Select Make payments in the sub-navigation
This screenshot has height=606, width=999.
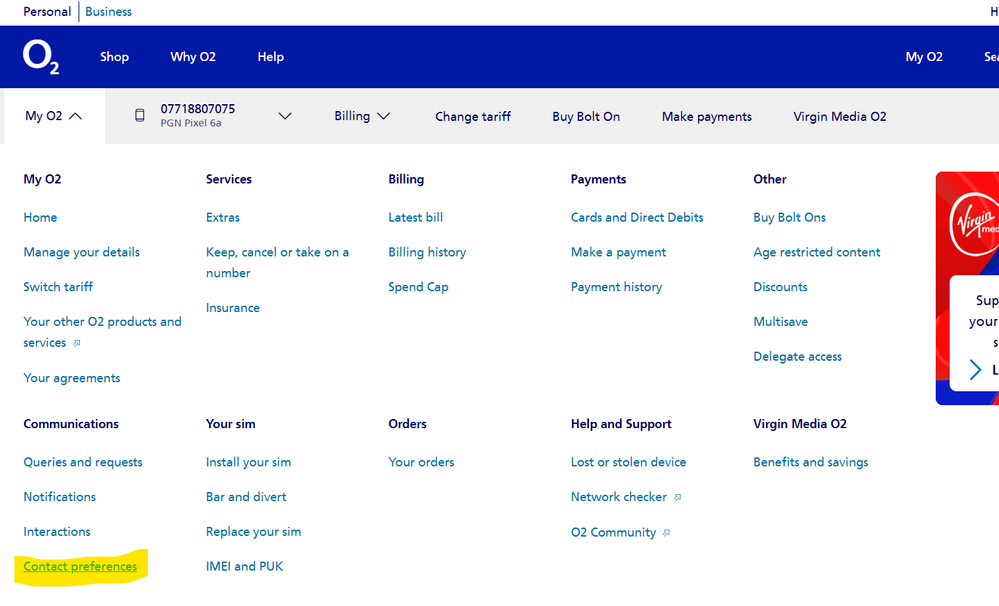pos(707,117)
